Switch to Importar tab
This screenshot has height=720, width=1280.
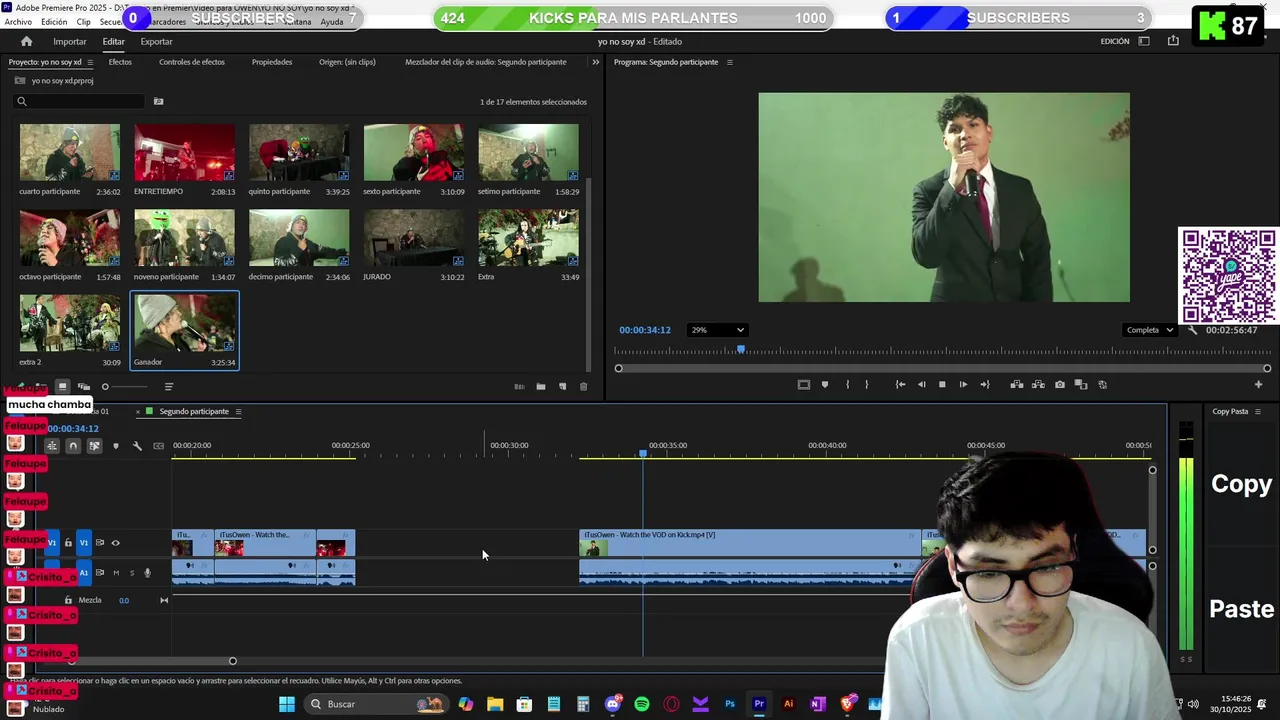pos(70,41)
